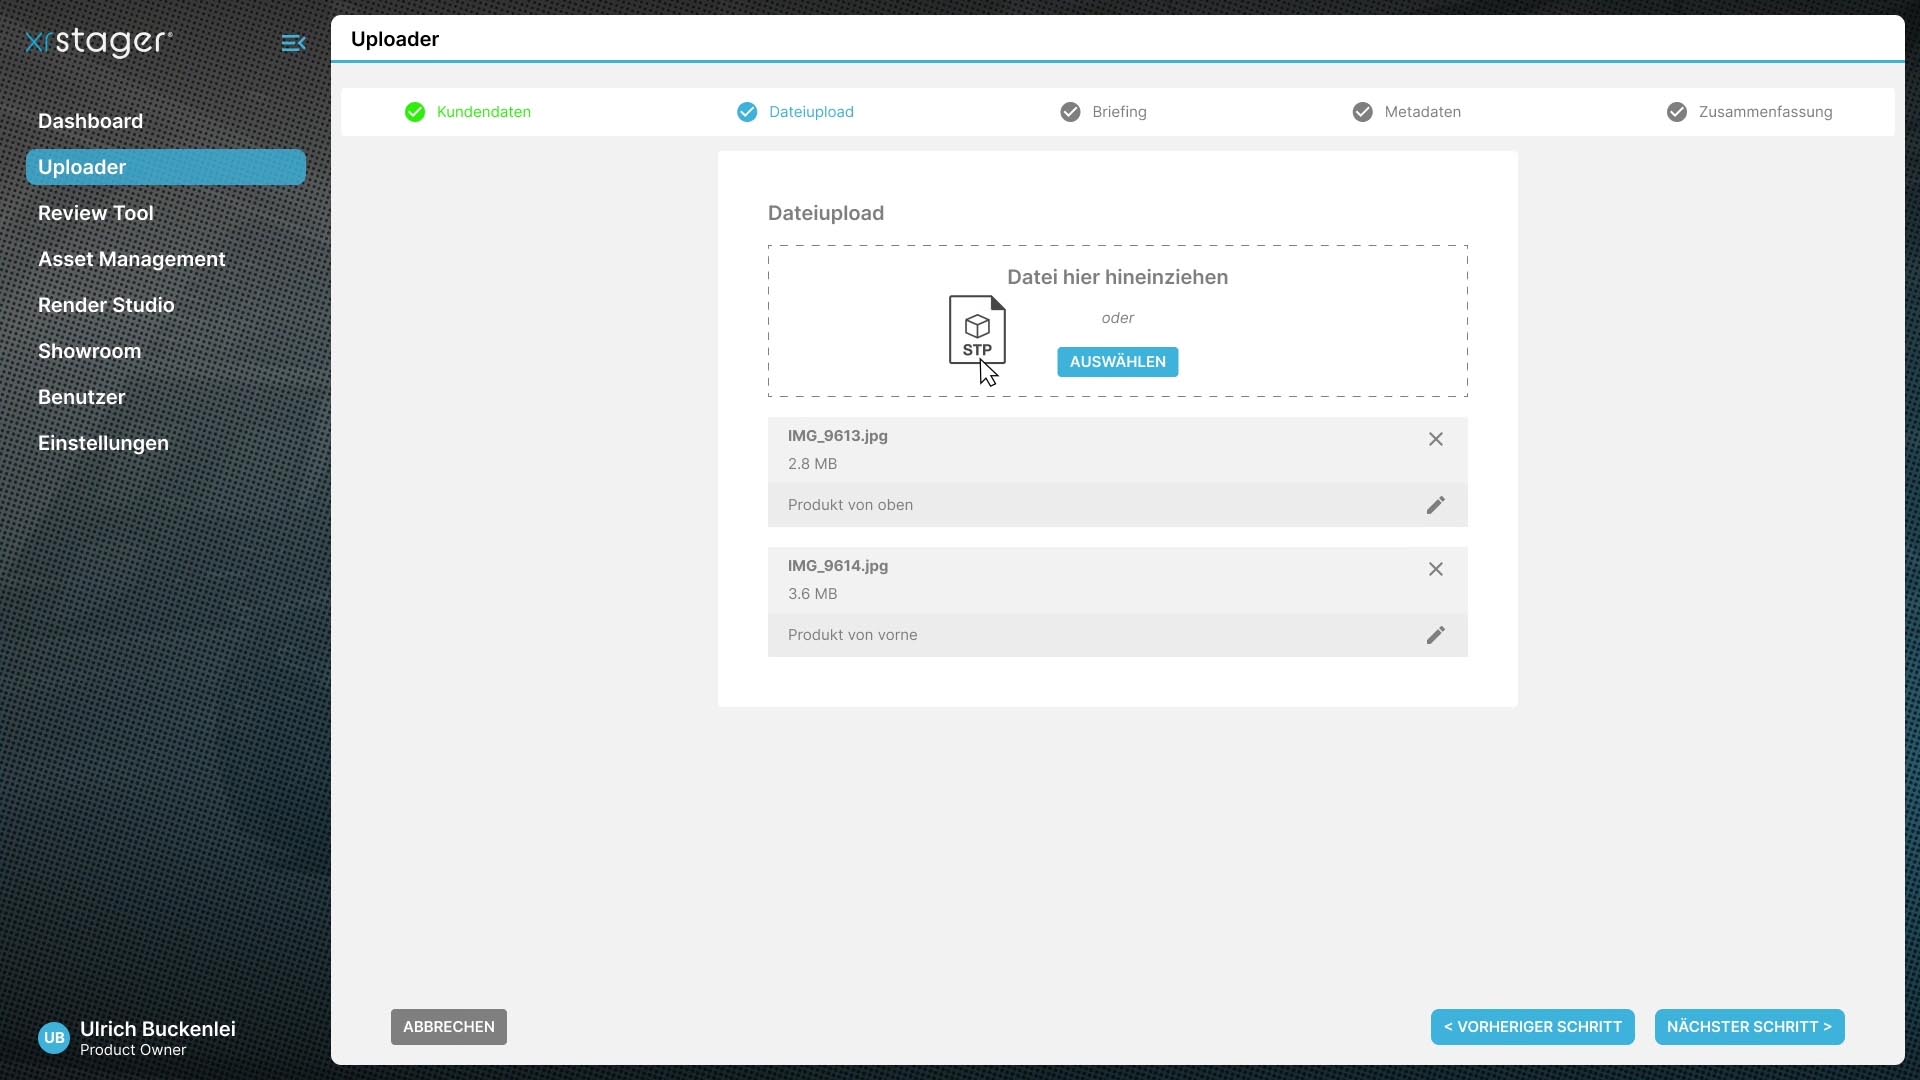Click the Ulrich Buckenlei user name

(158, 1029)
